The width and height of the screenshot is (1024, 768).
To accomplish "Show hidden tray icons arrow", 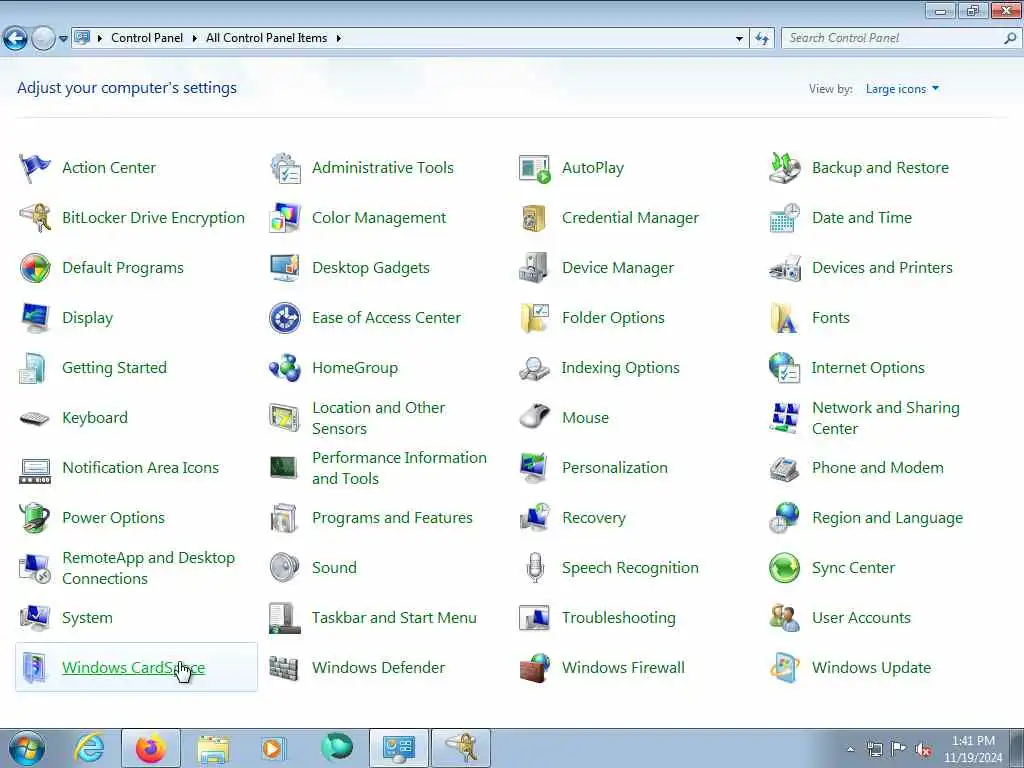I will [x=850, y=749].
